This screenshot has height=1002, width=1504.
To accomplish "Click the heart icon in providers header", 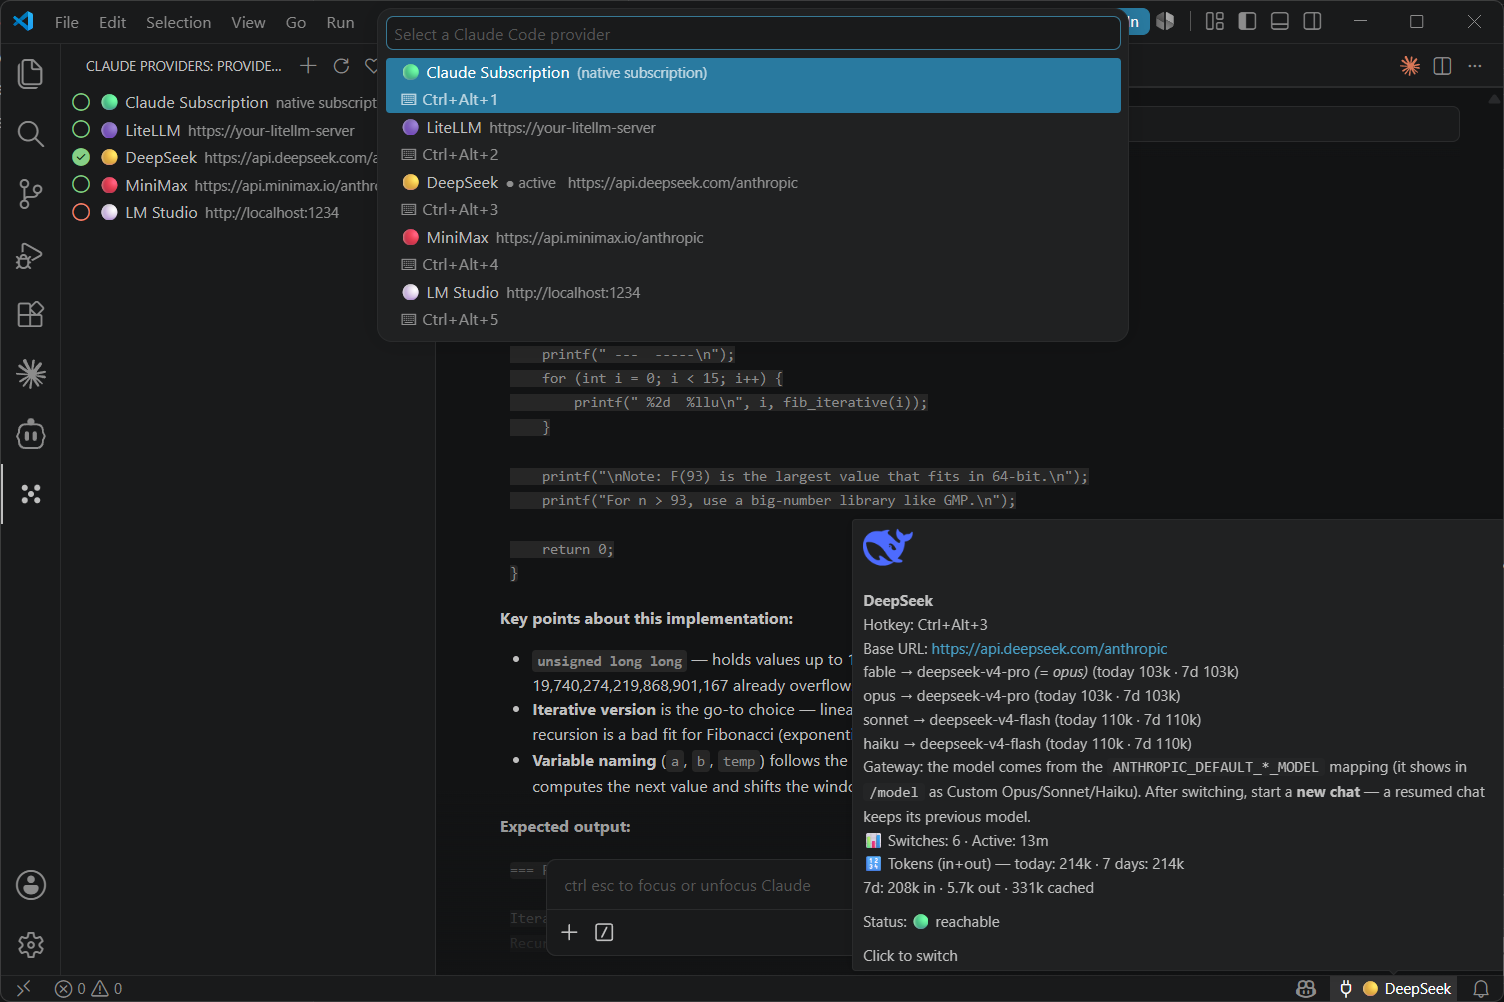I will [x=372, y=65].
